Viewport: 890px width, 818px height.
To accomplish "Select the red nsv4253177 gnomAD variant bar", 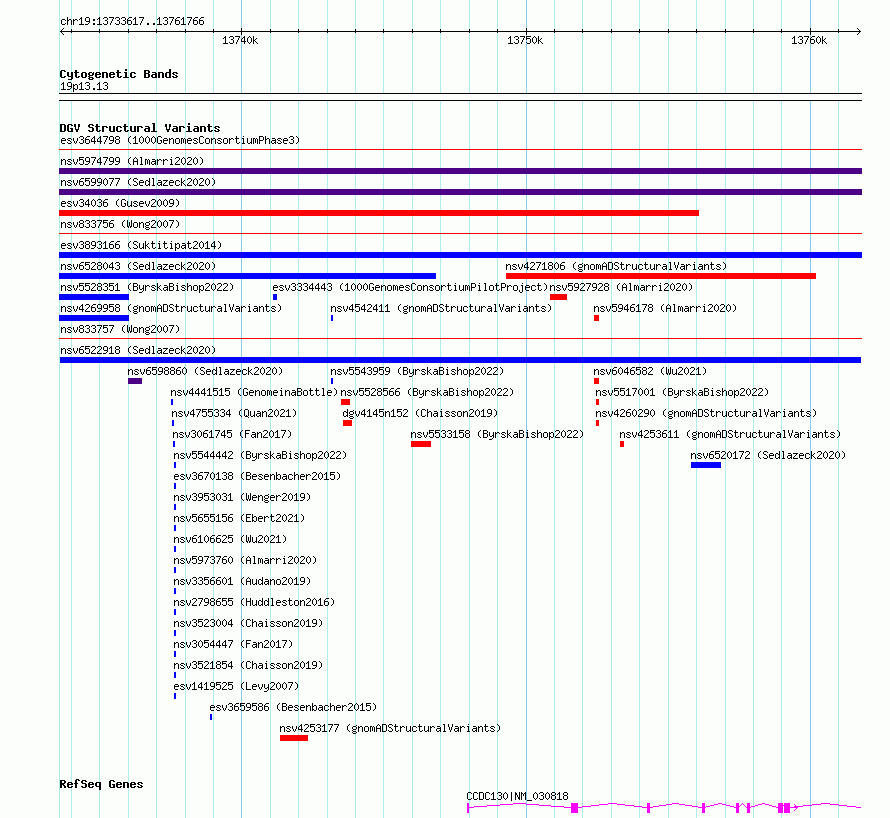I will pyautogui.click(x=294, y=738).
